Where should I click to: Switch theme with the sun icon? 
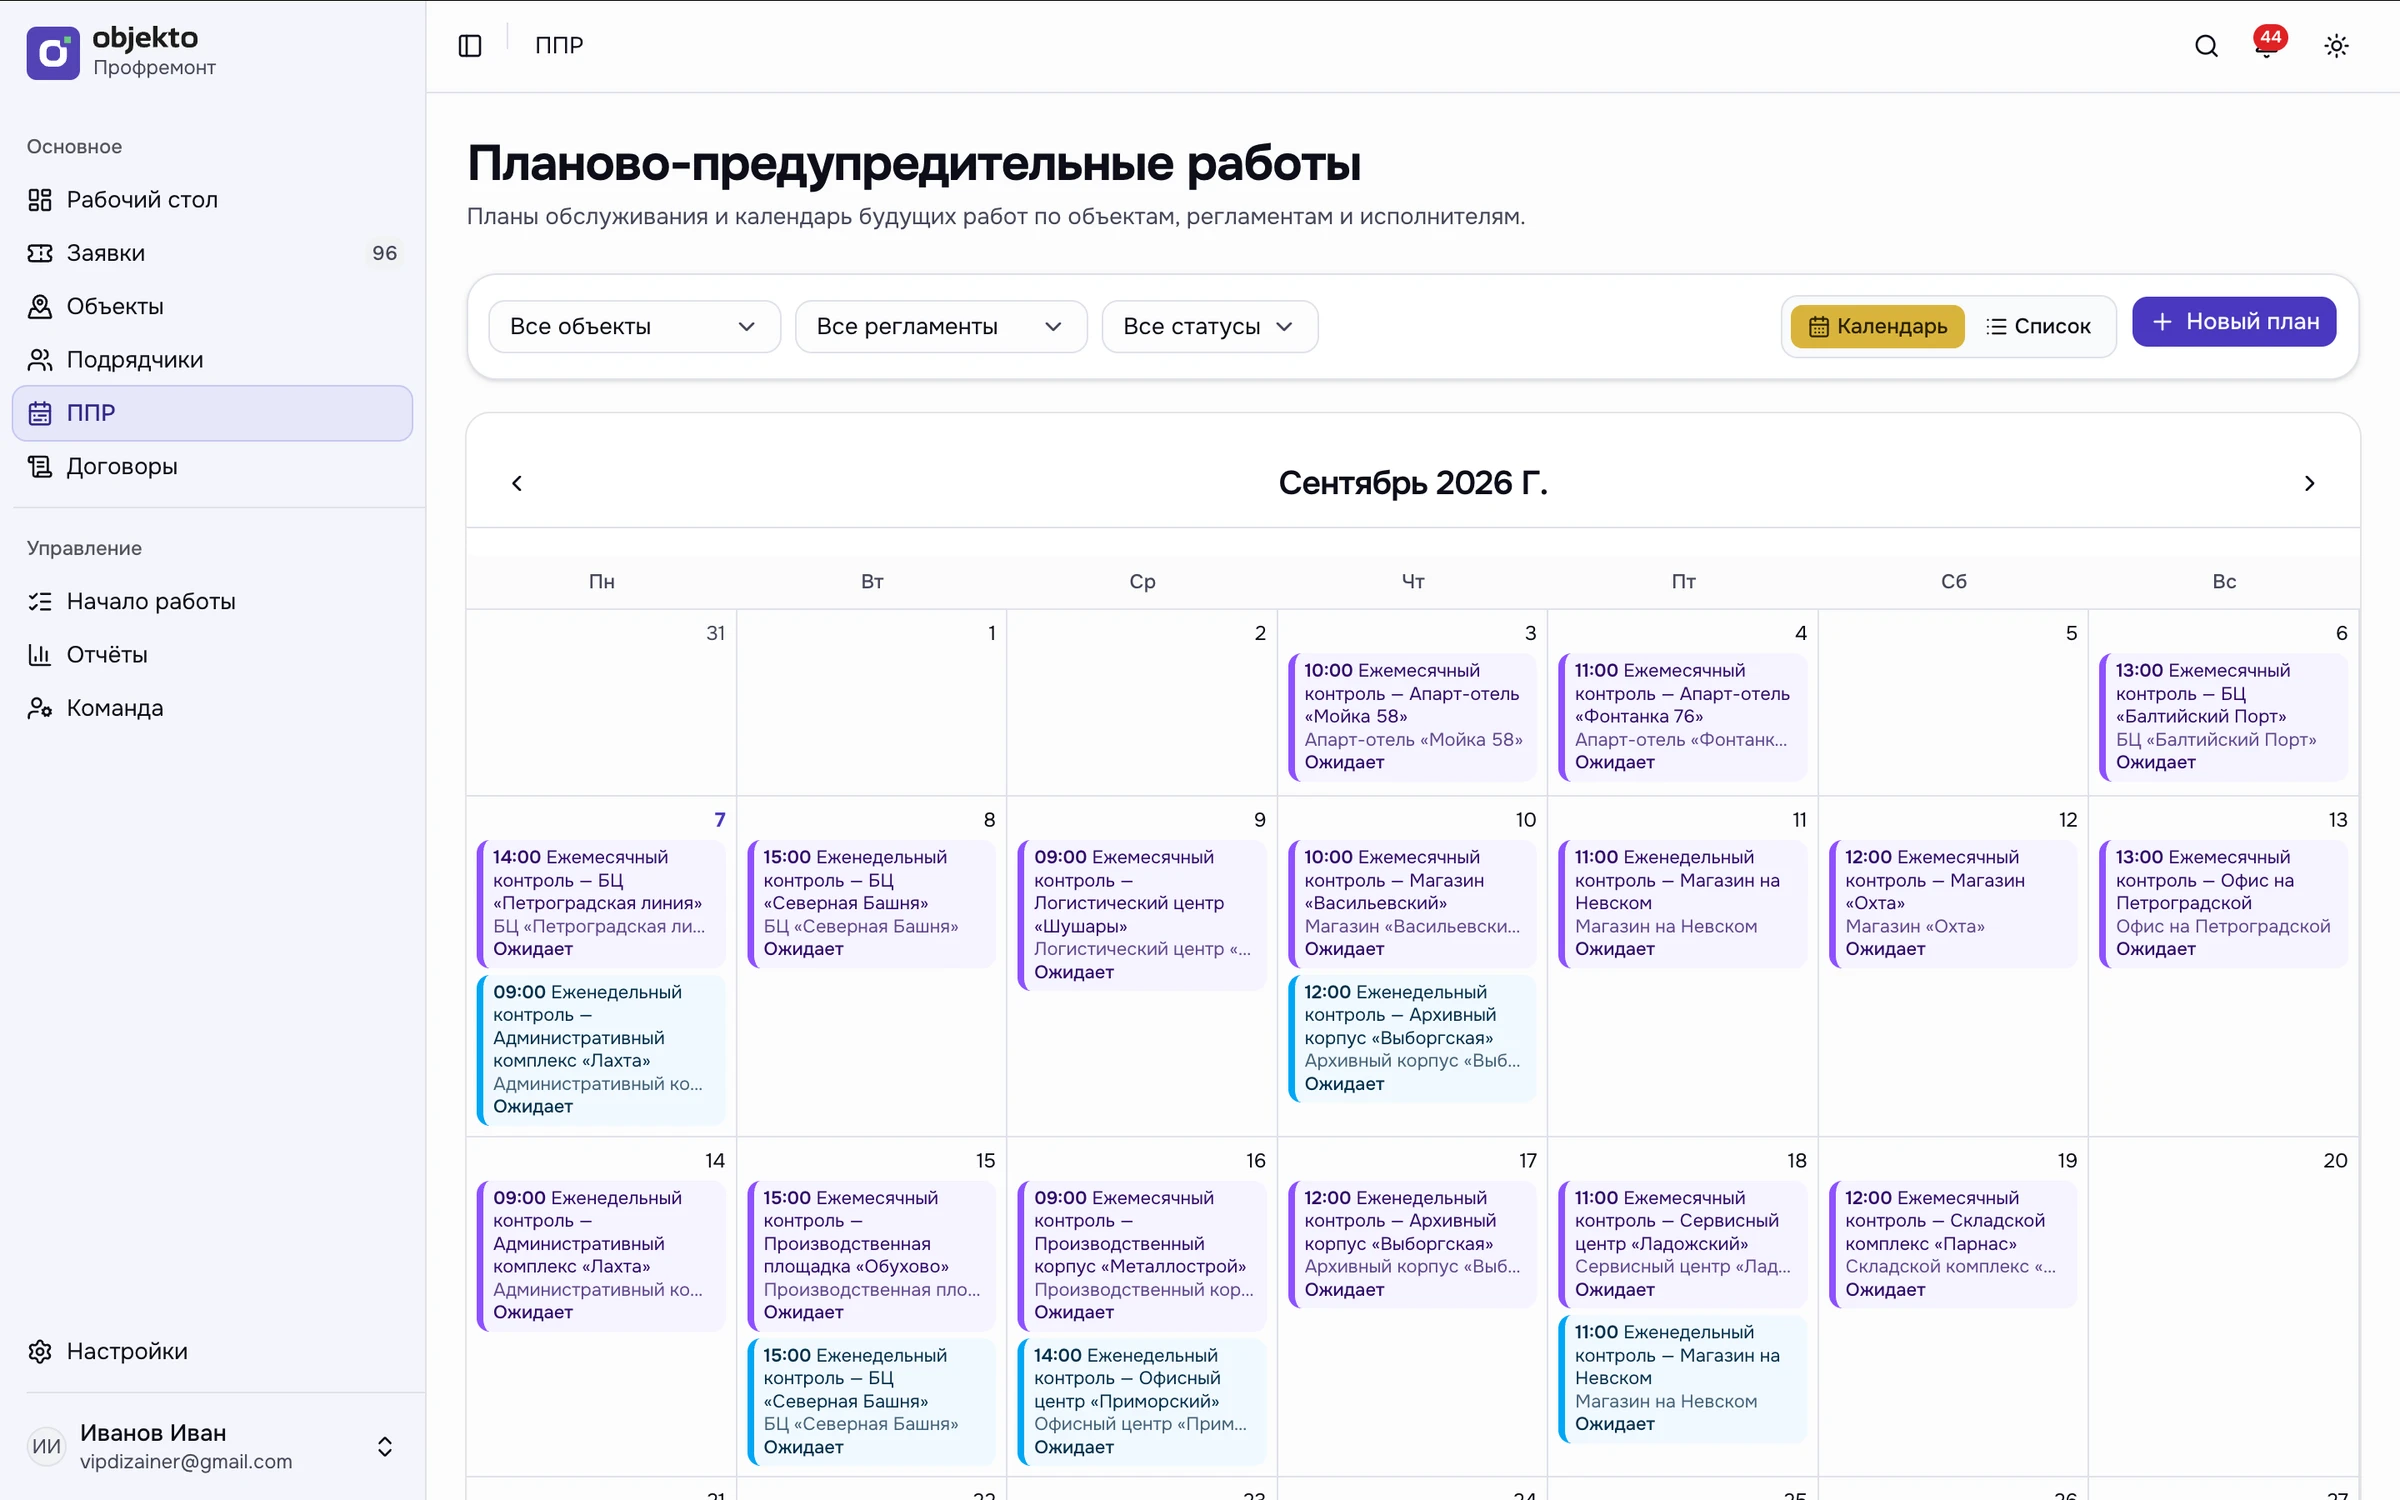point(2336,46)
